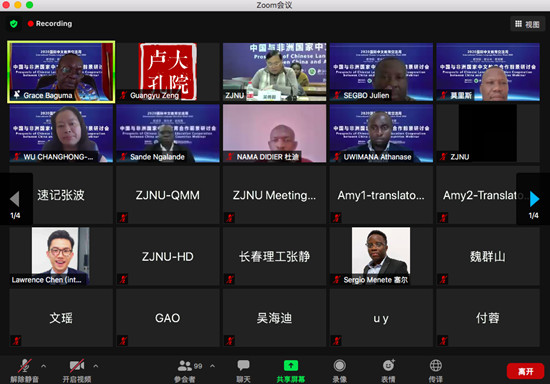Open the View layout menu
The height and width of the screenshot is (384, 550).
coord(527,24)
